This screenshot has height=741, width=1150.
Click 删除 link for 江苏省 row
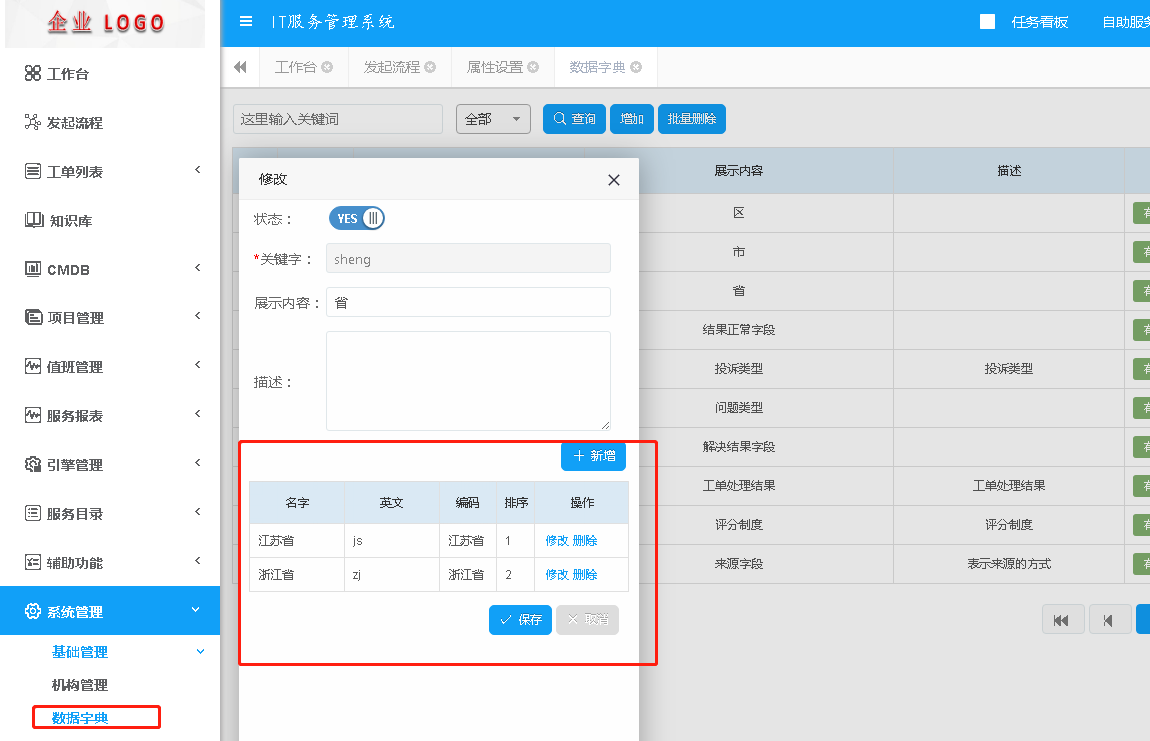click(585, 541)
